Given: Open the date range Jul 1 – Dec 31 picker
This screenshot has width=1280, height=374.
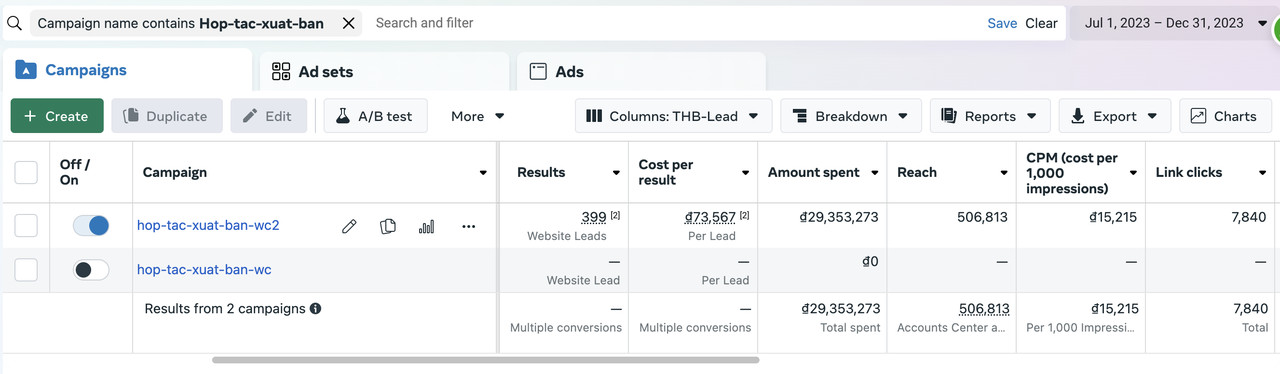Looking at the screenshot, I should point(1172,23).
